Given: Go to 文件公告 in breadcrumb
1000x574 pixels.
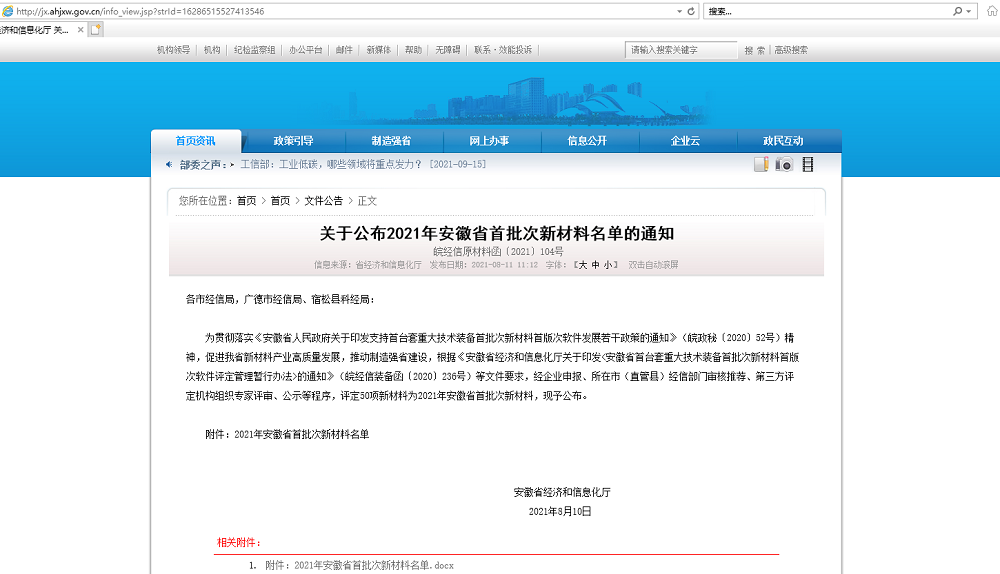Looking at the screenshot, I should [x=324, y=201].
